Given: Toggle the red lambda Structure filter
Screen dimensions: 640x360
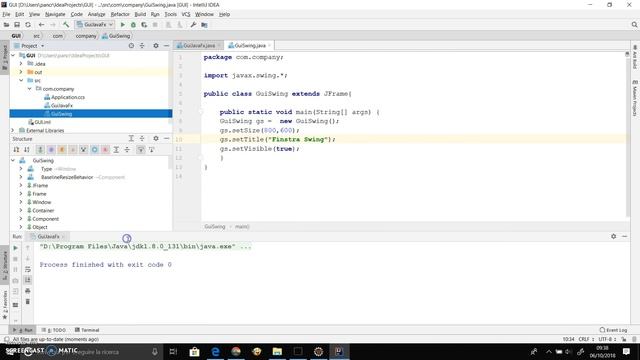Looking at the screenshot, I should pos(105,150).
